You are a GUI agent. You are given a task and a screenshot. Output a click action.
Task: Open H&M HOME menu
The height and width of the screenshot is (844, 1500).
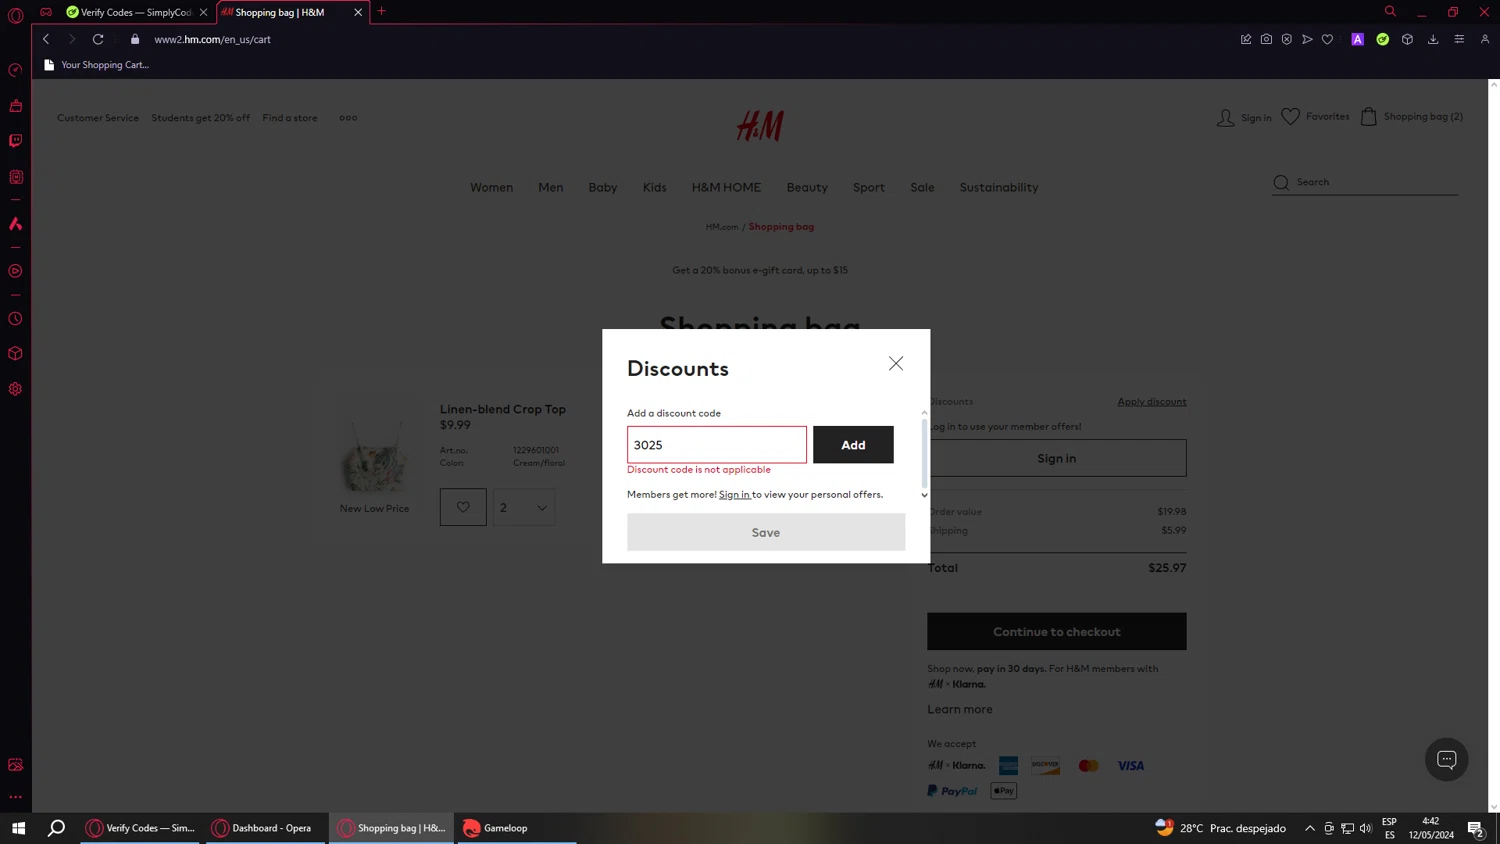(726, 187)
